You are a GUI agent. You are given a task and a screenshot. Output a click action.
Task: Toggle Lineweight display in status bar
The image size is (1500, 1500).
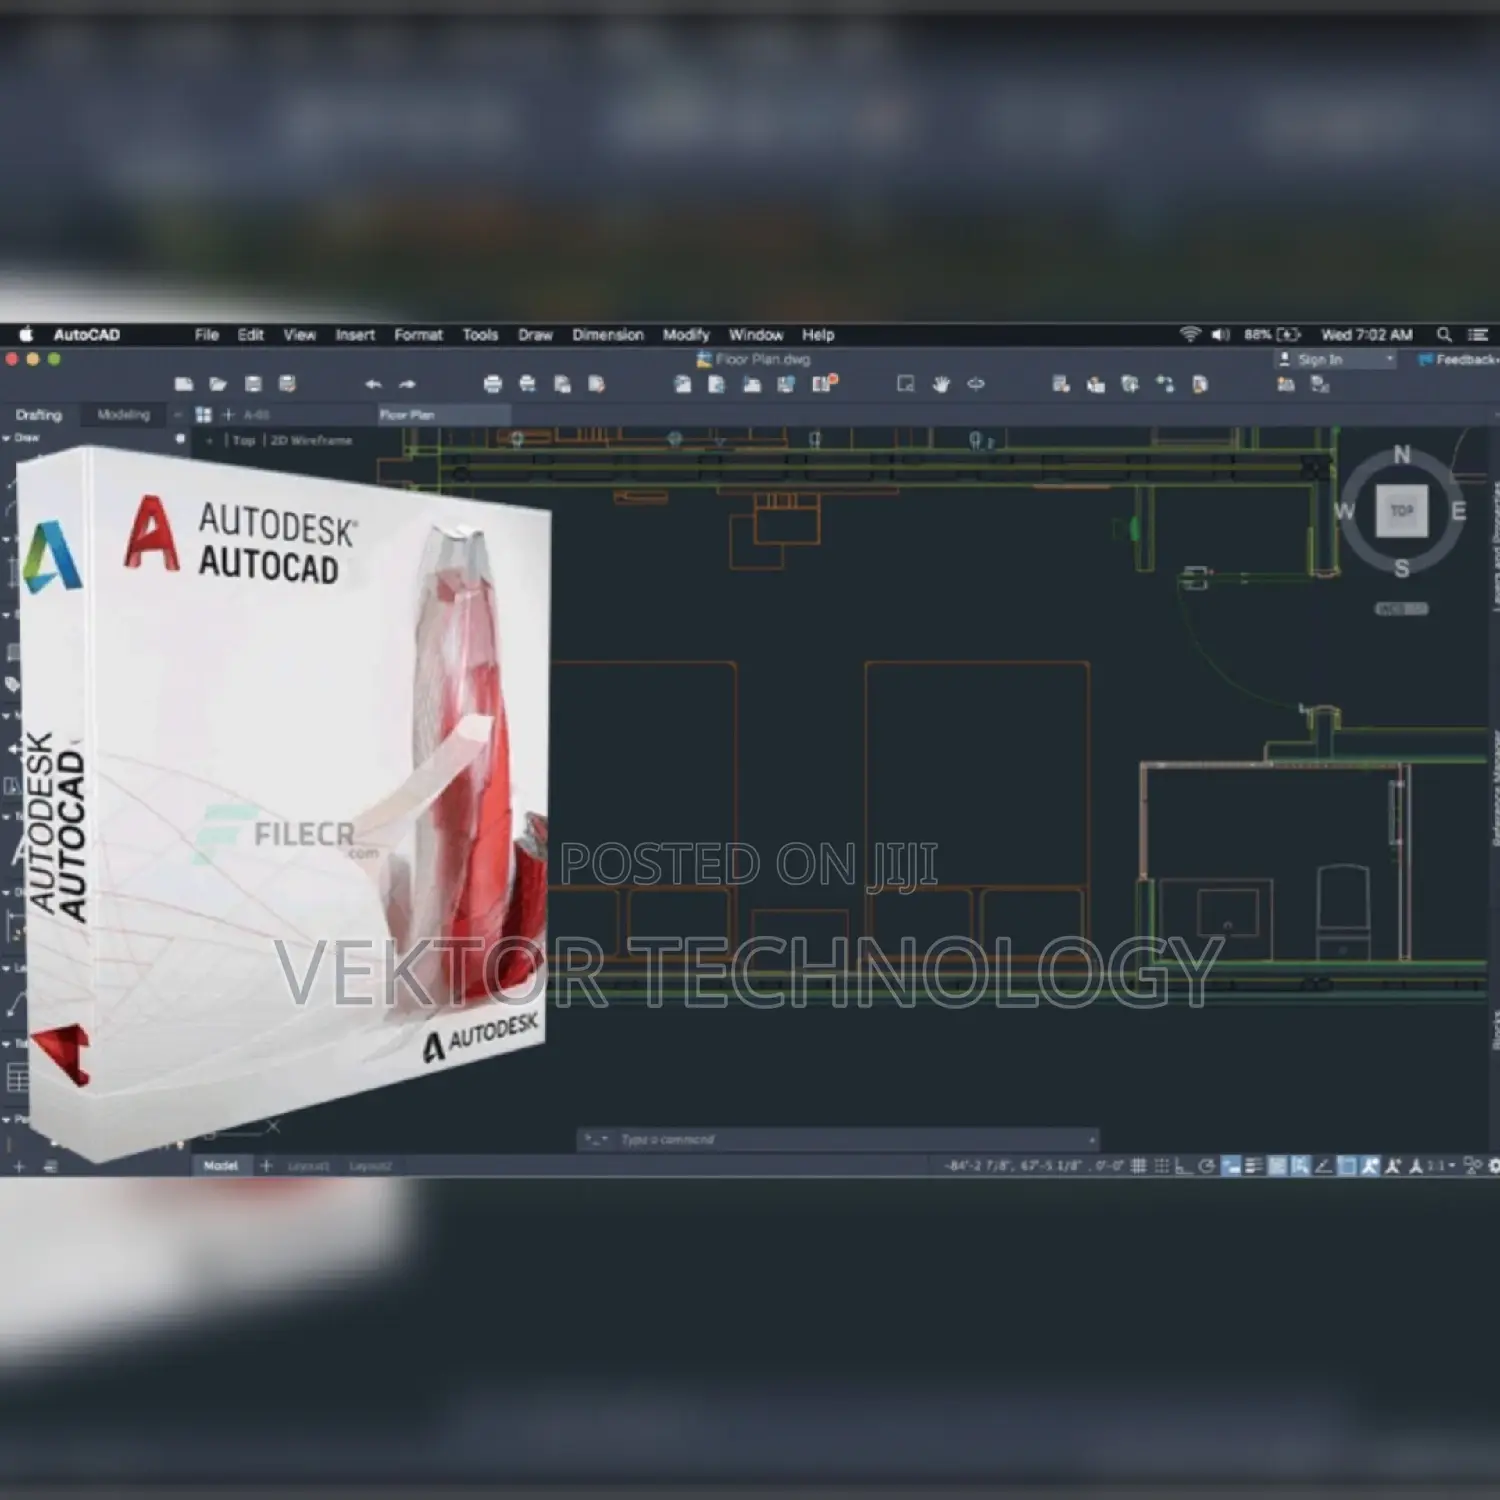[1254, 1166]
